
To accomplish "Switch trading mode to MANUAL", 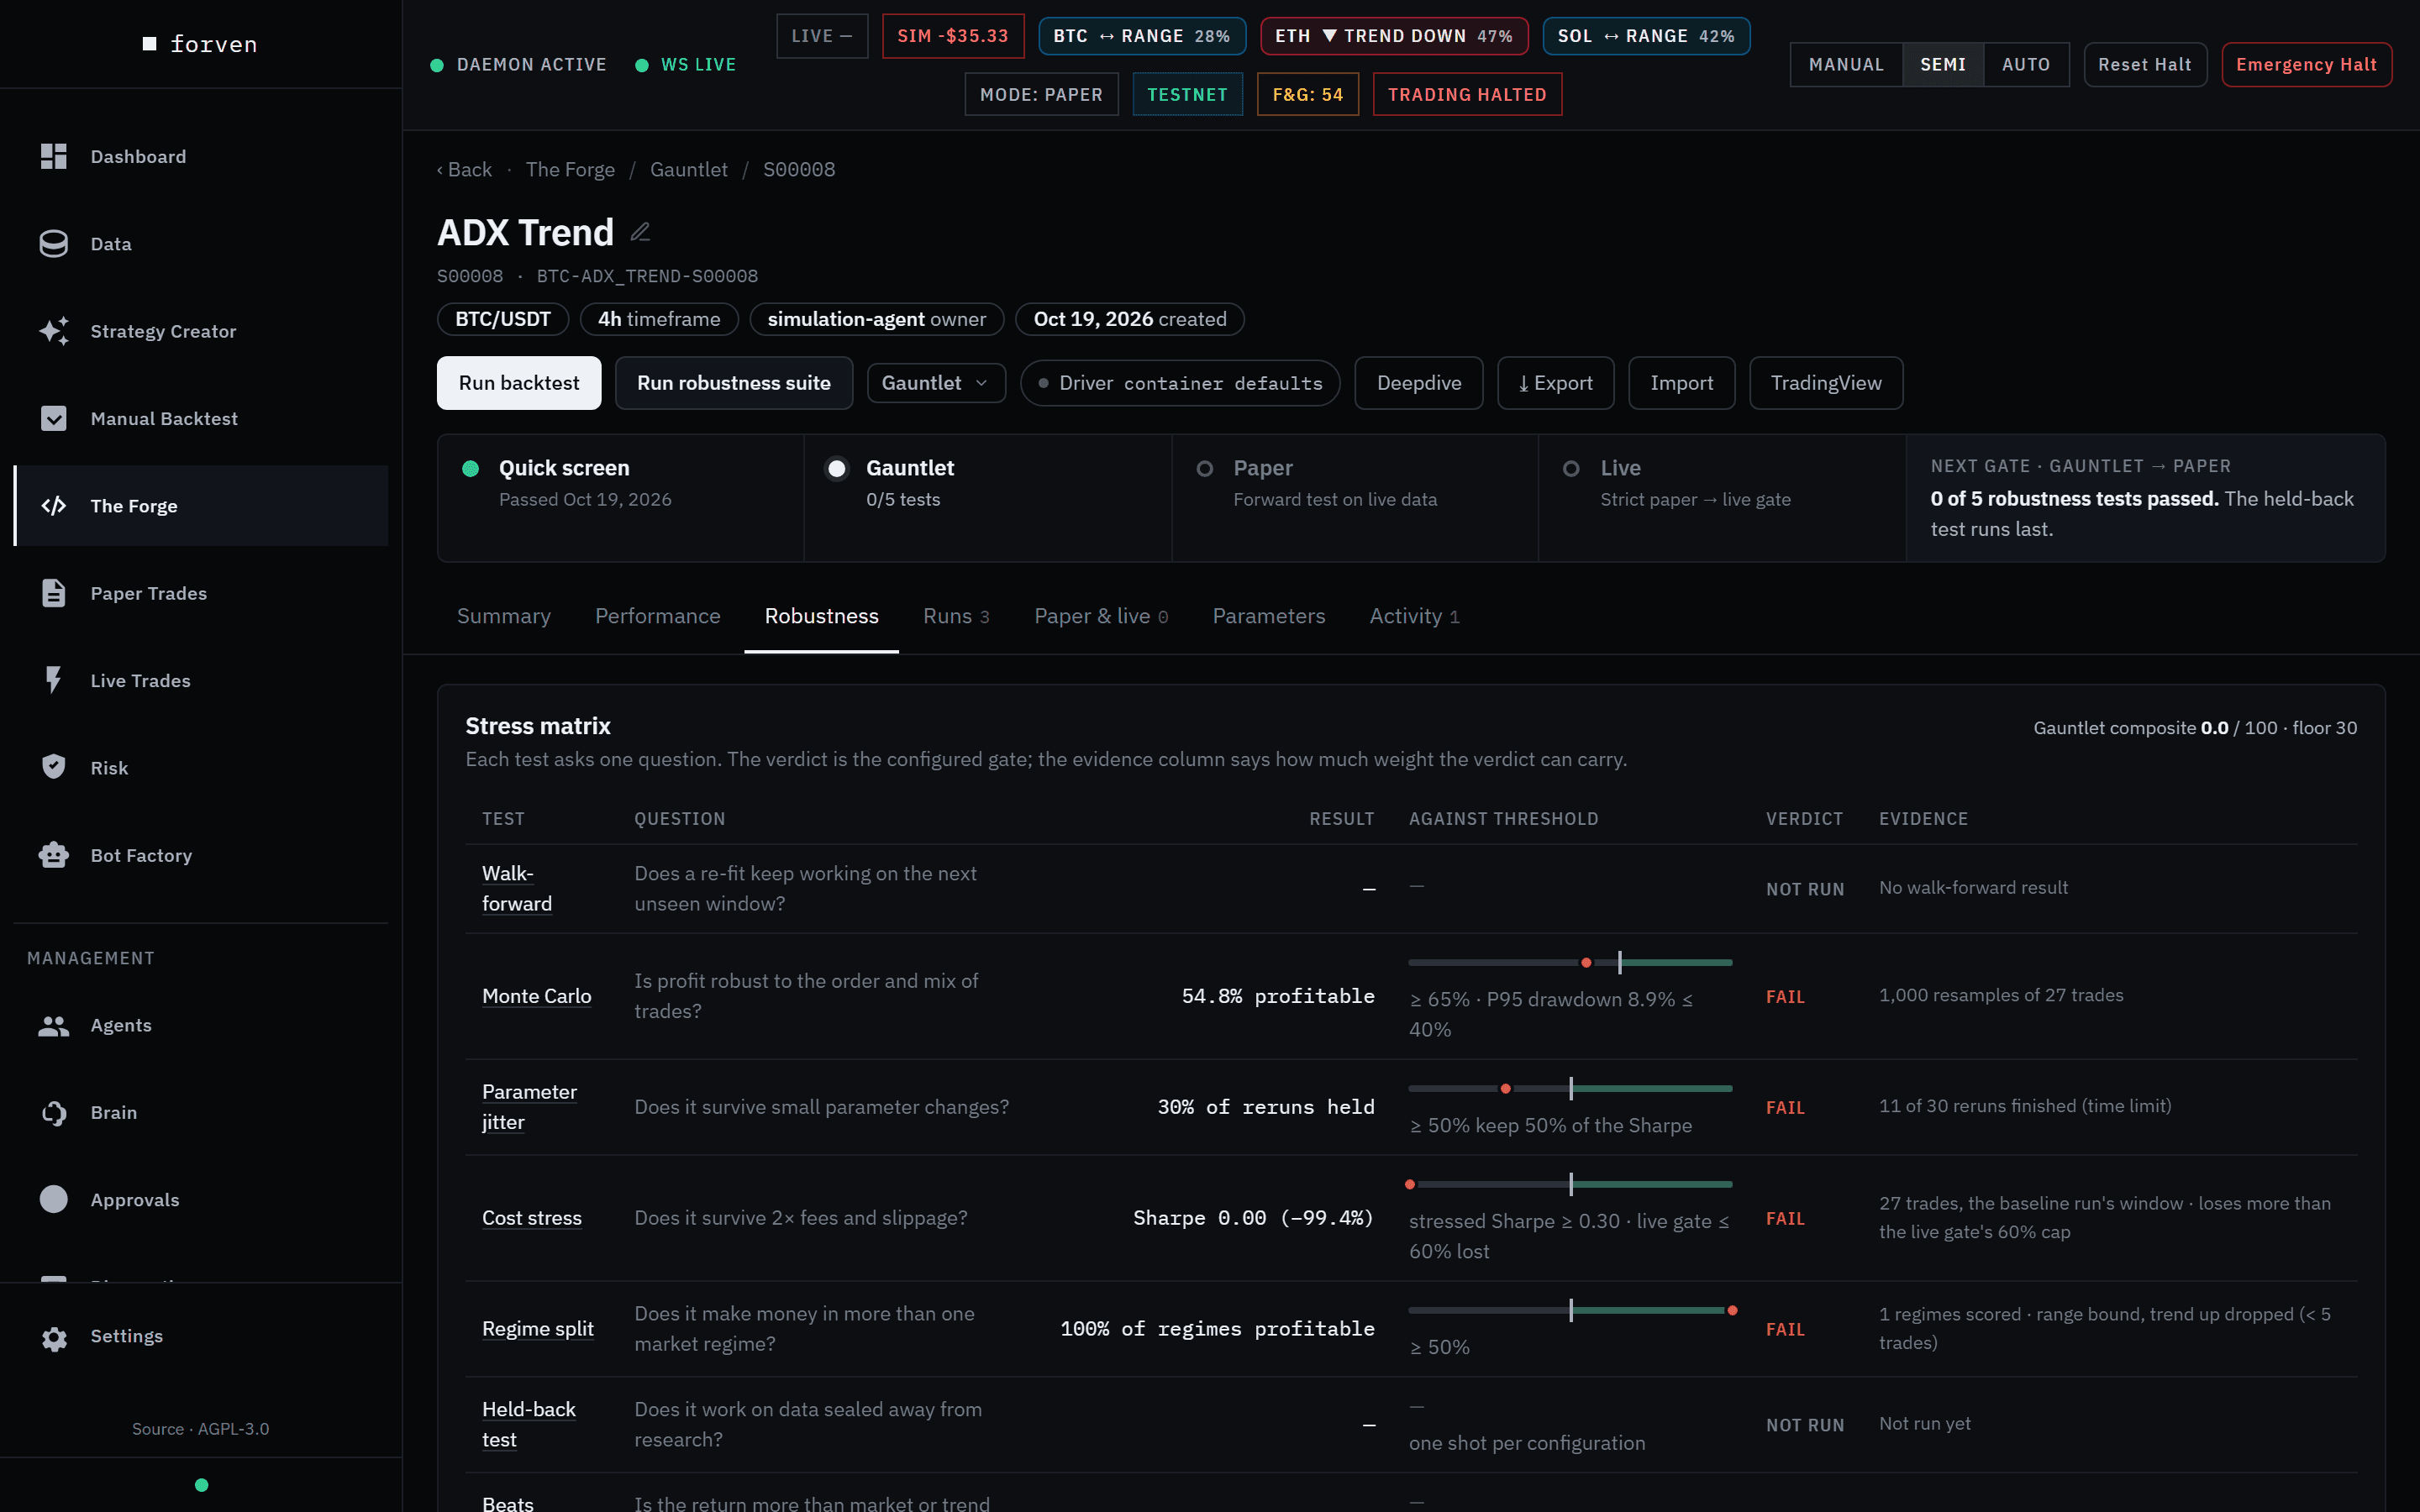I will coord(1846,65).
